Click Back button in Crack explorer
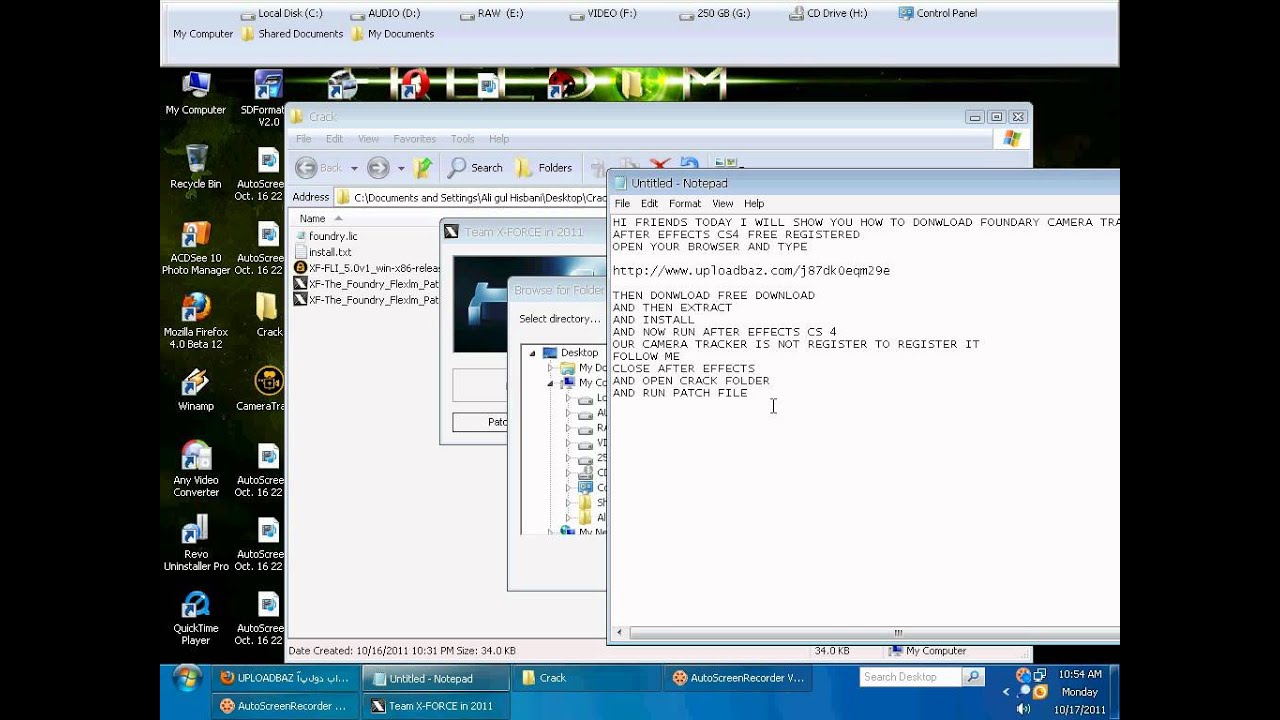1280x720 pixels. [x=319, y=168]
